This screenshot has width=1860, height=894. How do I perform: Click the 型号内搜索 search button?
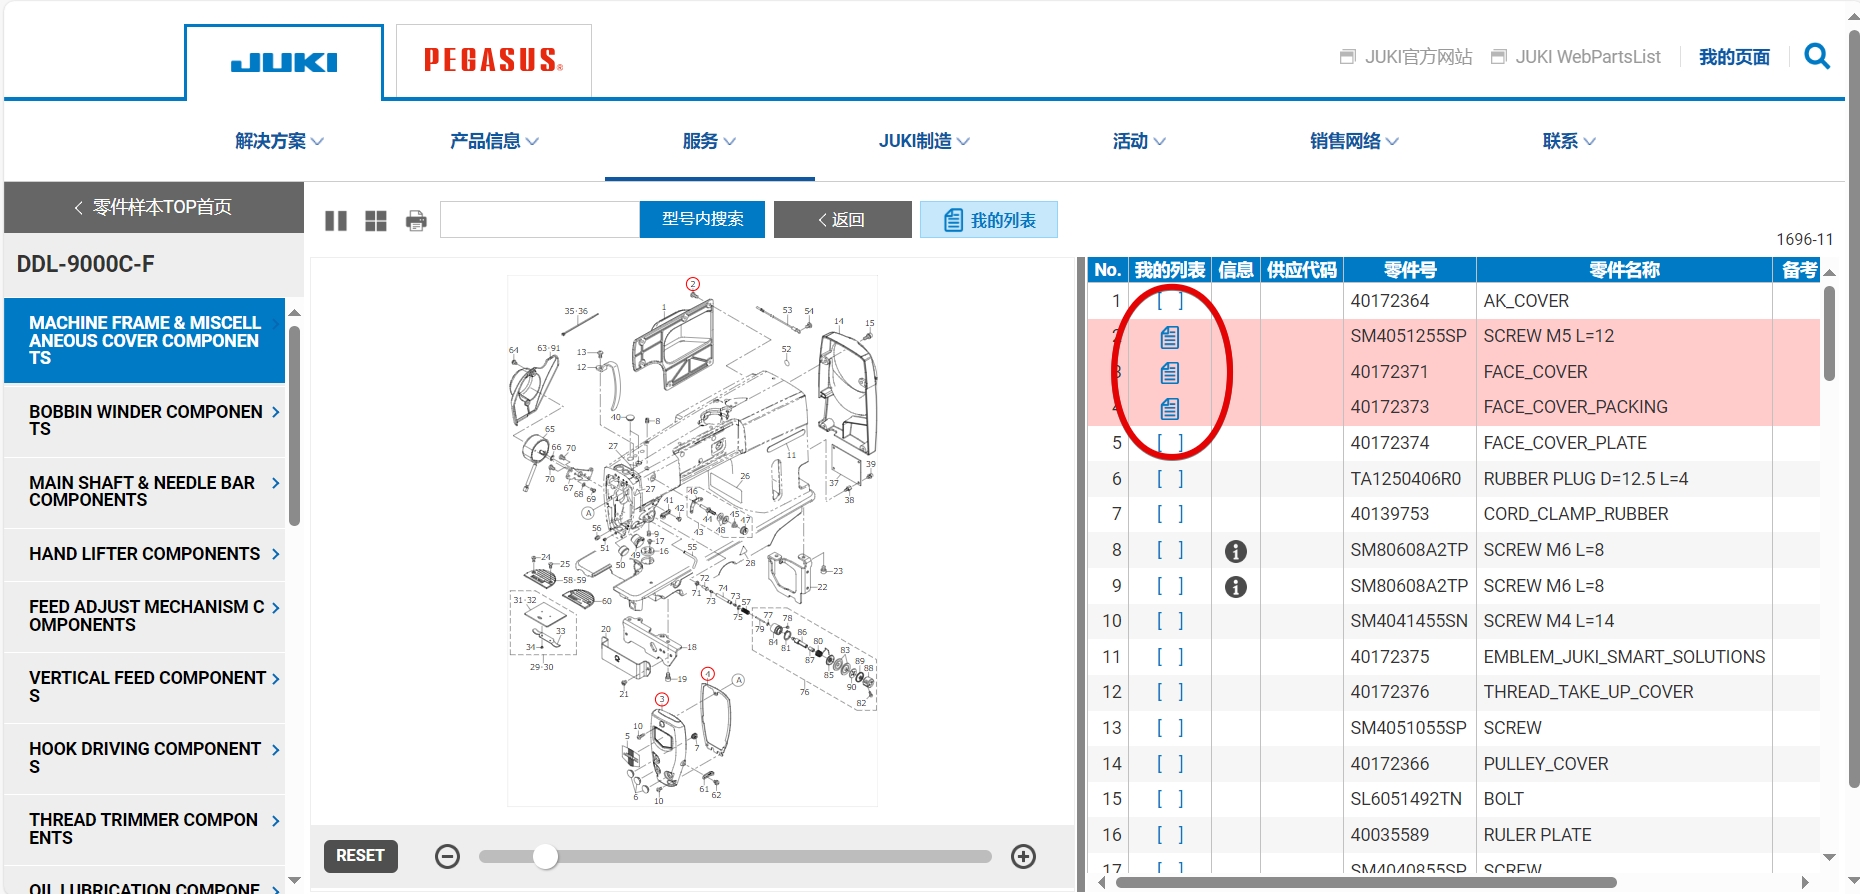(702, 219)
